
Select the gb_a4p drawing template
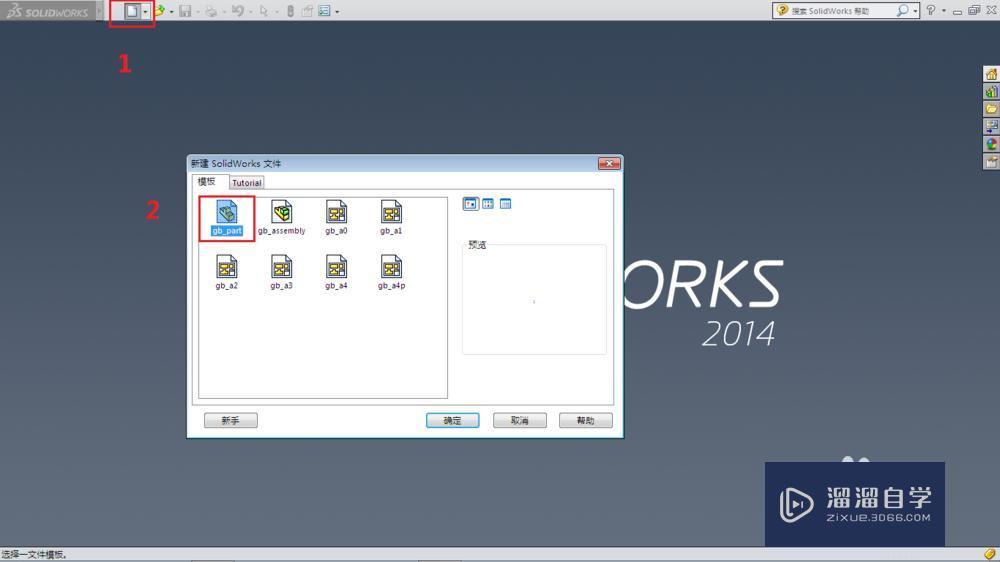pyautogui.click(x=391, y=272)
